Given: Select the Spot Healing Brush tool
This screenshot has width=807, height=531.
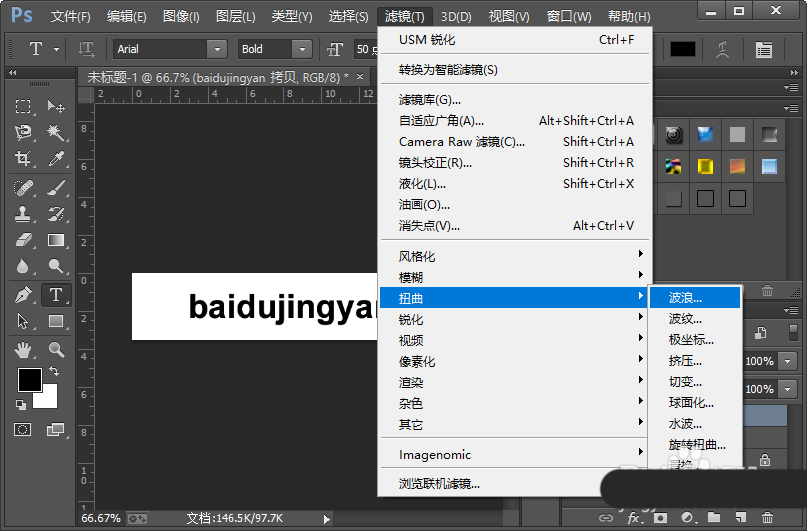Looking at the screenshot, I should click(23, 188).
